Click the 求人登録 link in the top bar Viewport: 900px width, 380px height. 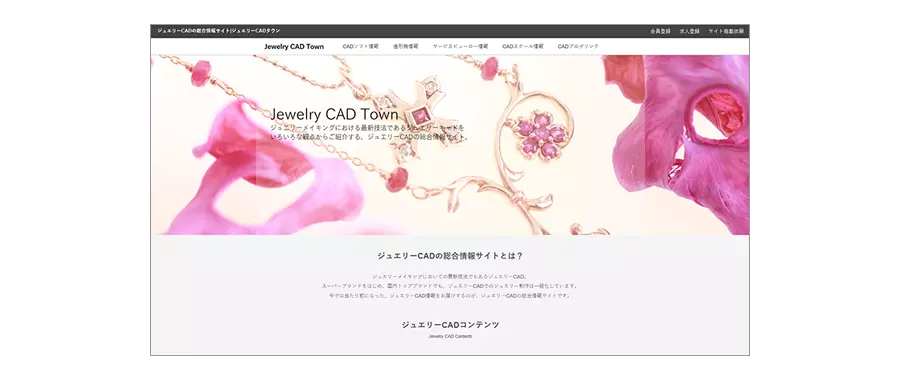(x=689, y=31)
